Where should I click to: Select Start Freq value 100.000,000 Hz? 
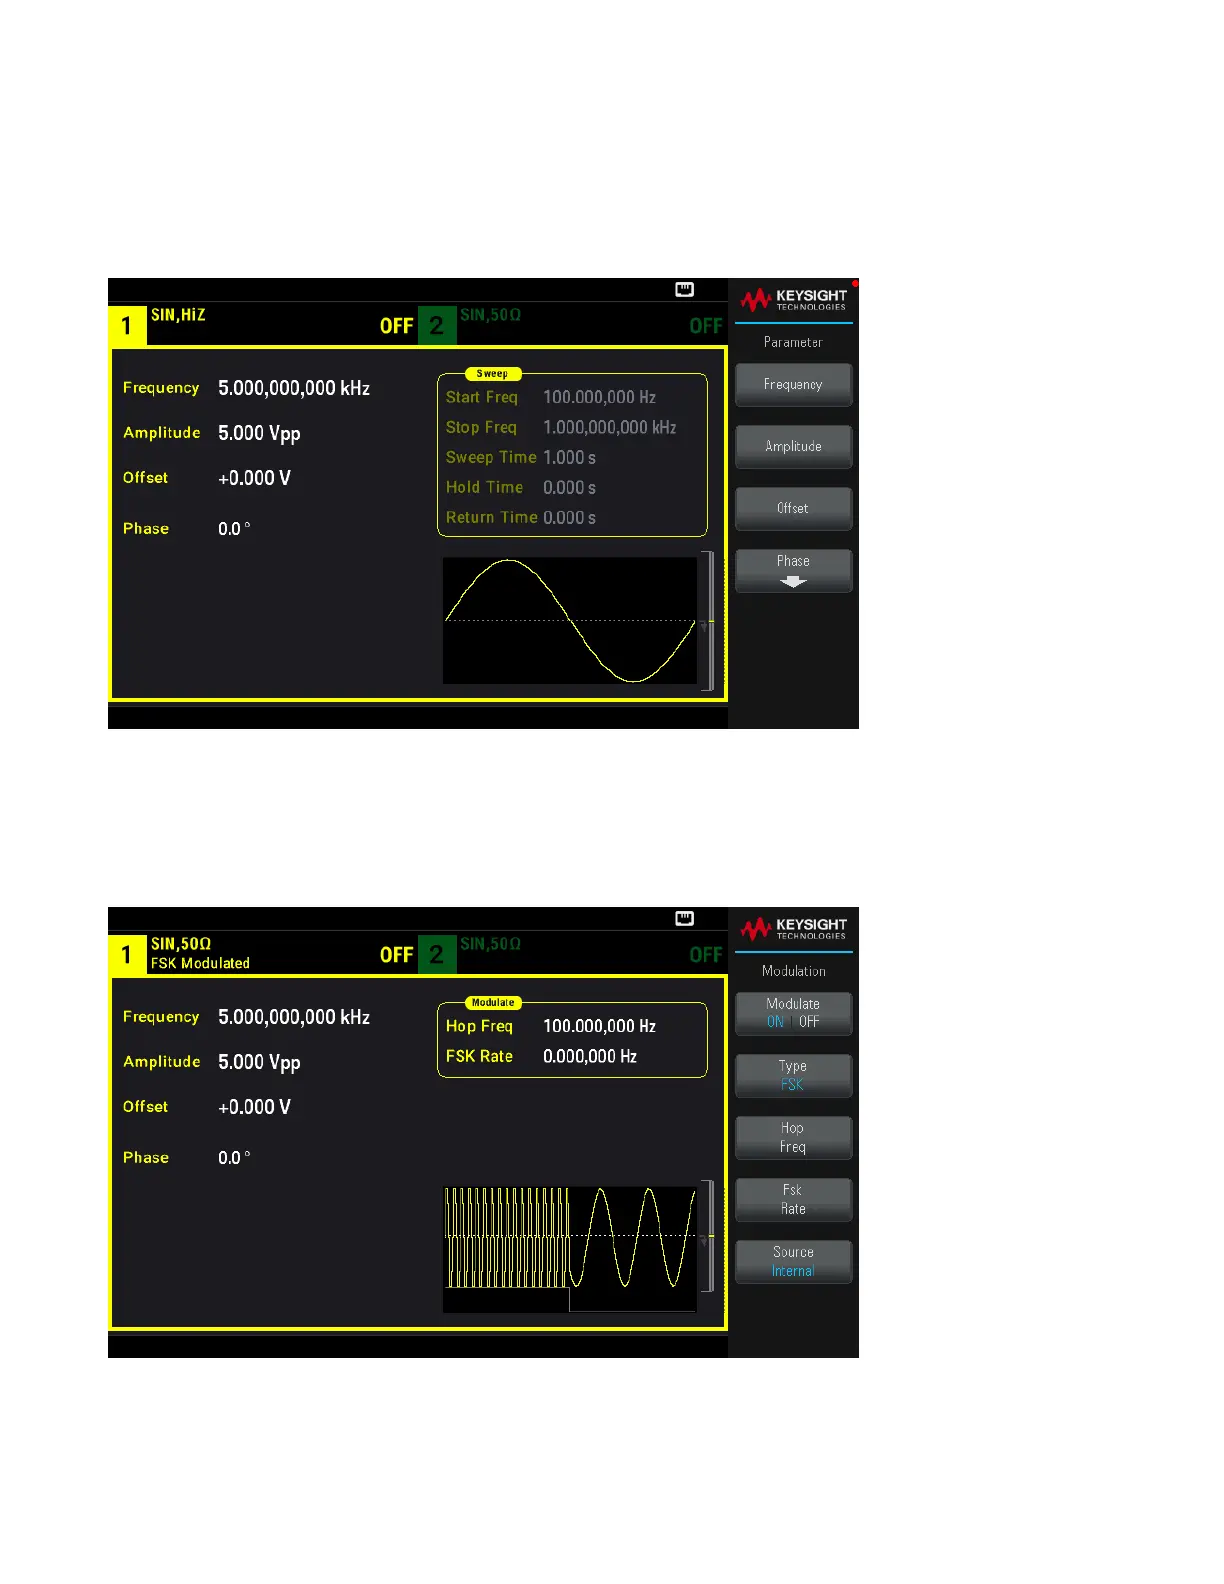tap(599, 398)
